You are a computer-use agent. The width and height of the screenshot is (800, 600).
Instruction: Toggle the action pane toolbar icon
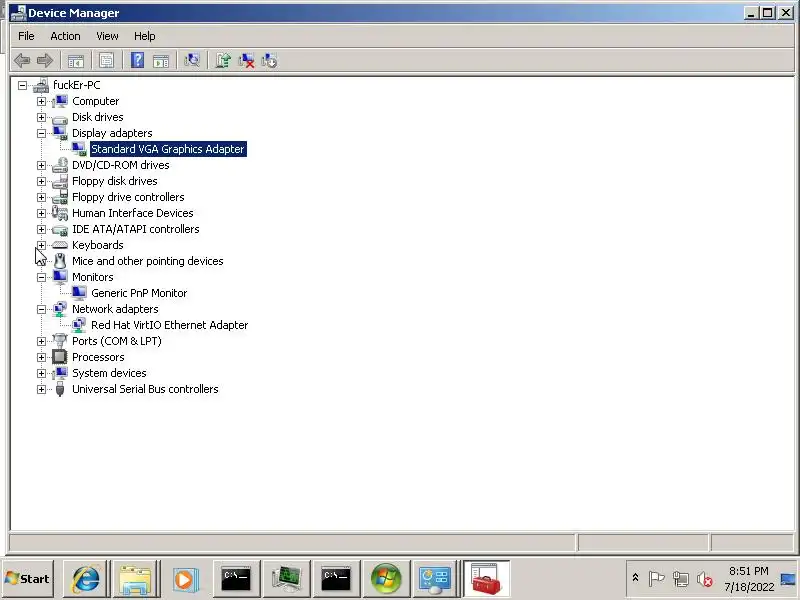[x=161, y=61]
